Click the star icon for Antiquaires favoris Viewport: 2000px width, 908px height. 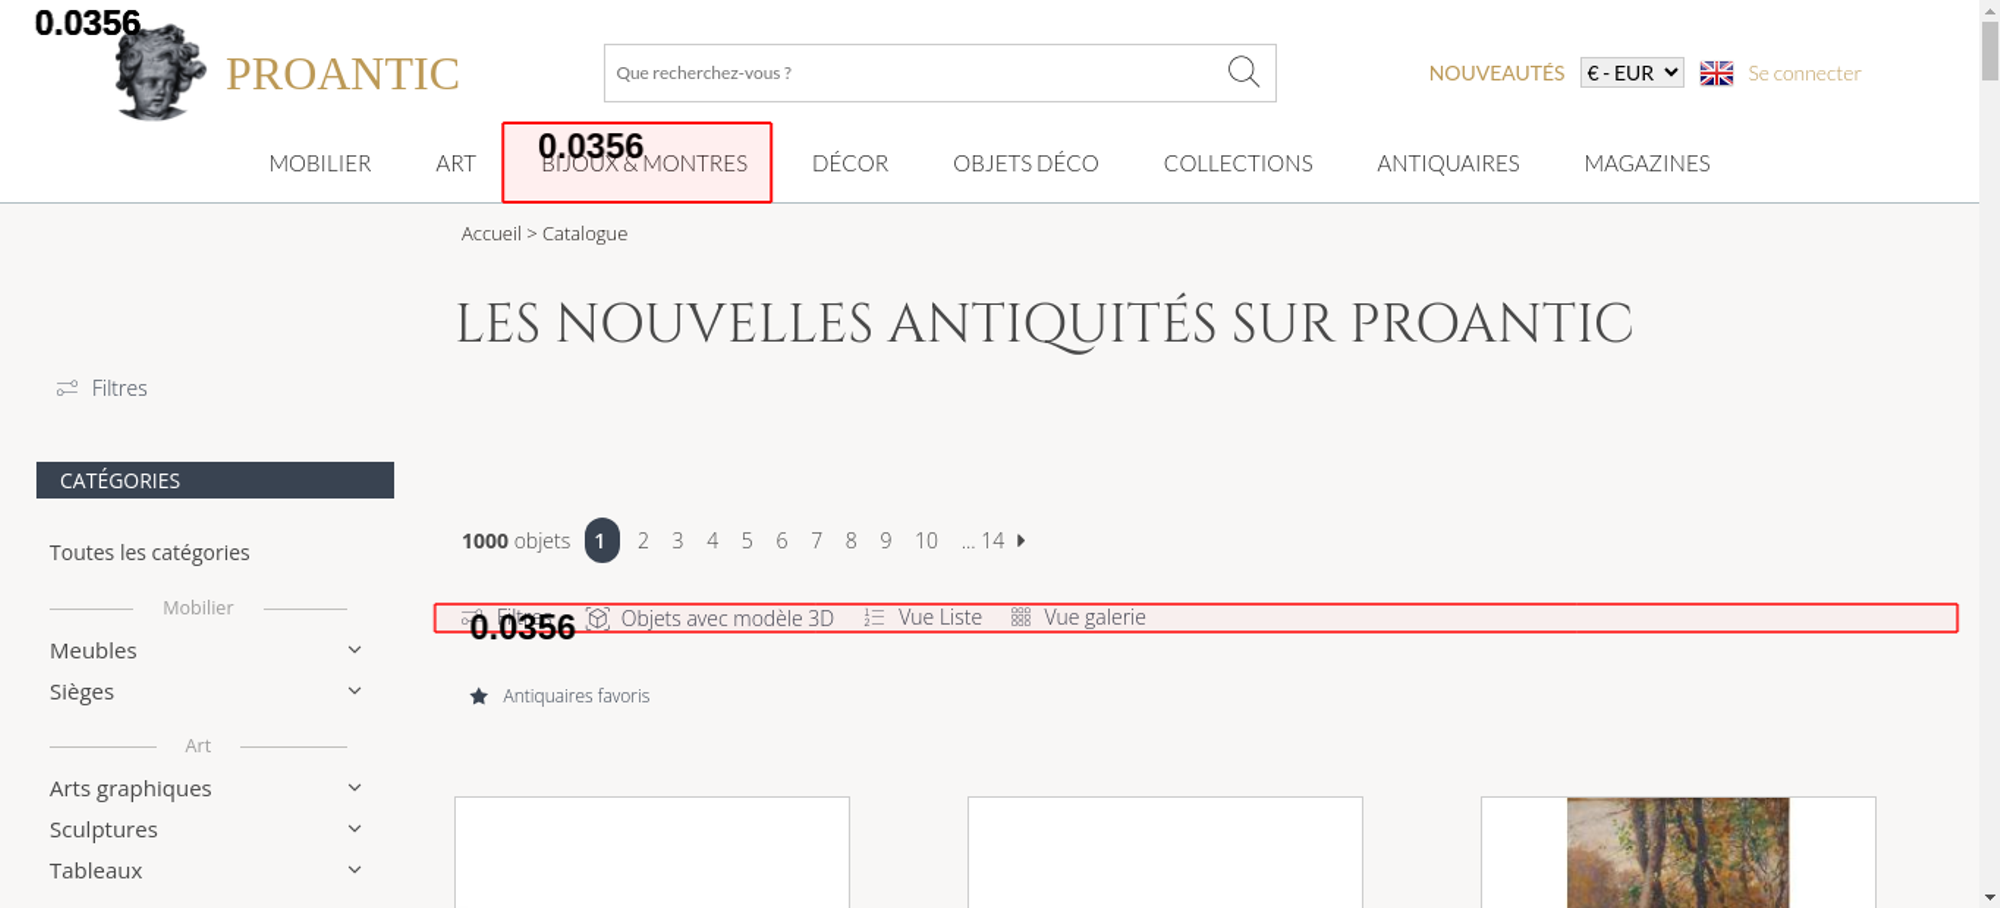[479, 696]
